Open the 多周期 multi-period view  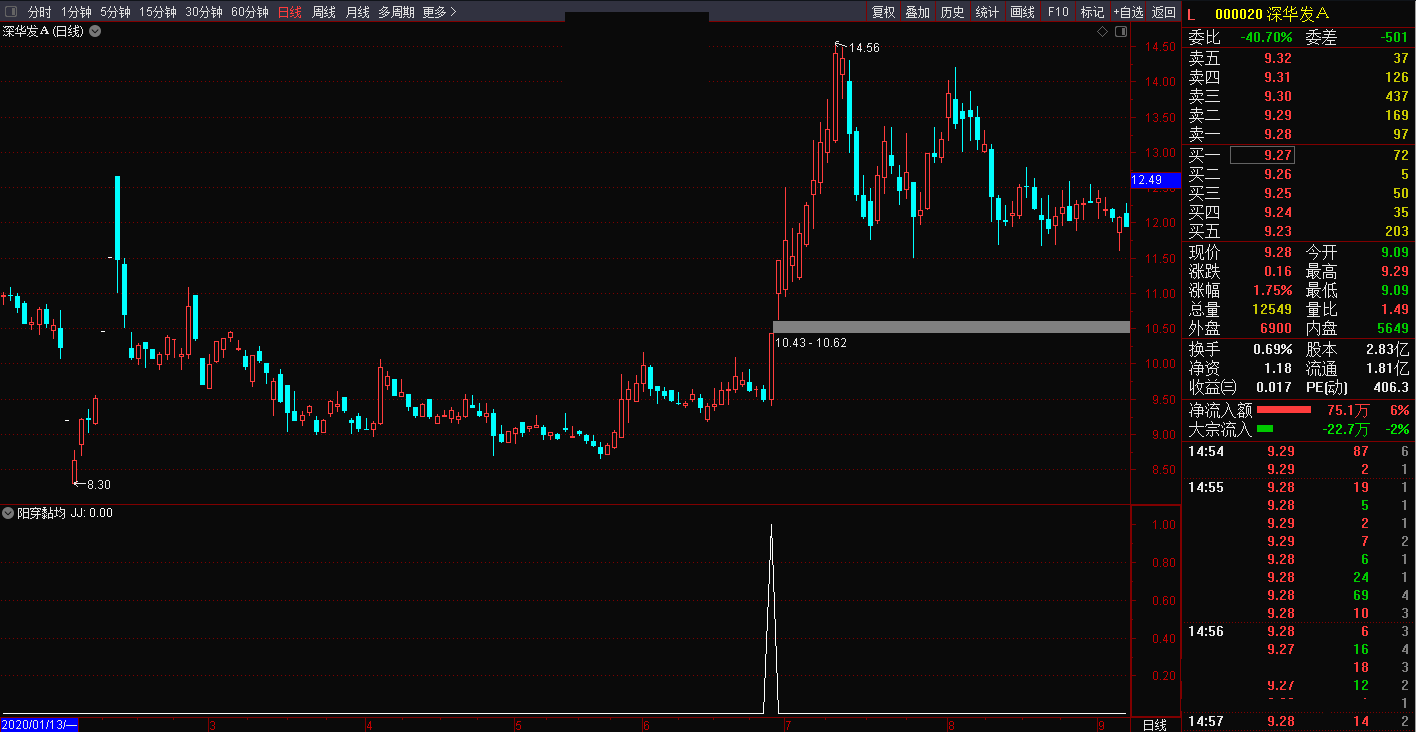pos(396,12)
